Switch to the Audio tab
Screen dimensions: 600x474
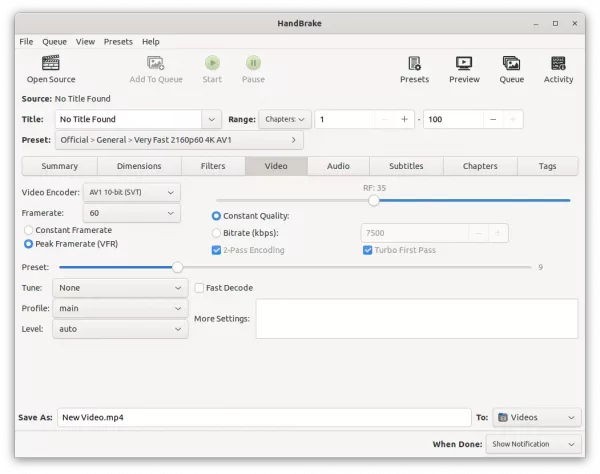(x=338, y=166)
